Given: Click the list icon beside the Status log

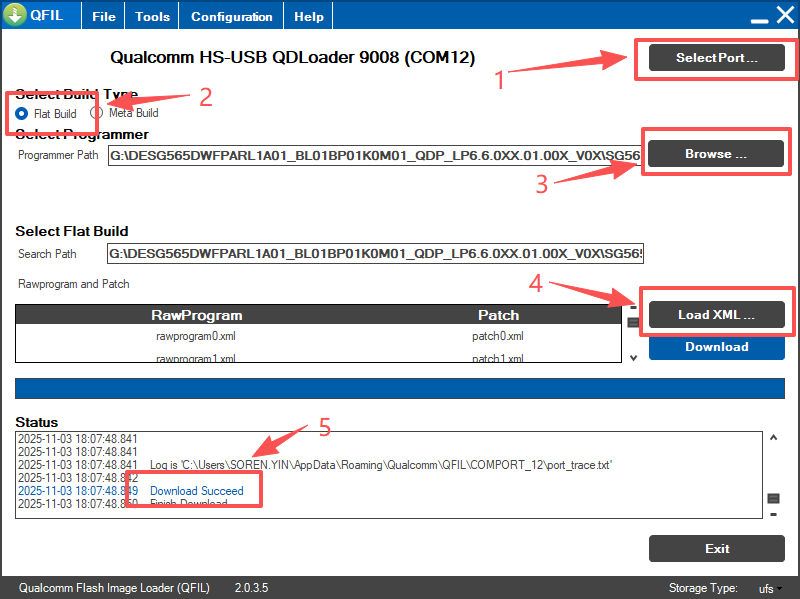Looking at the screenshot, I should pyautogui.click(x=773, y=498).
